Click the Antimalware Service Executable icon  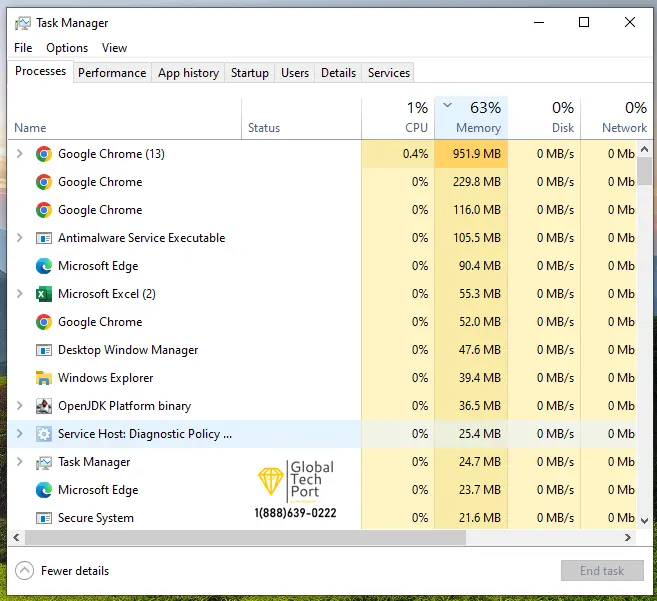pyautogui.click(x=44, y=238)
